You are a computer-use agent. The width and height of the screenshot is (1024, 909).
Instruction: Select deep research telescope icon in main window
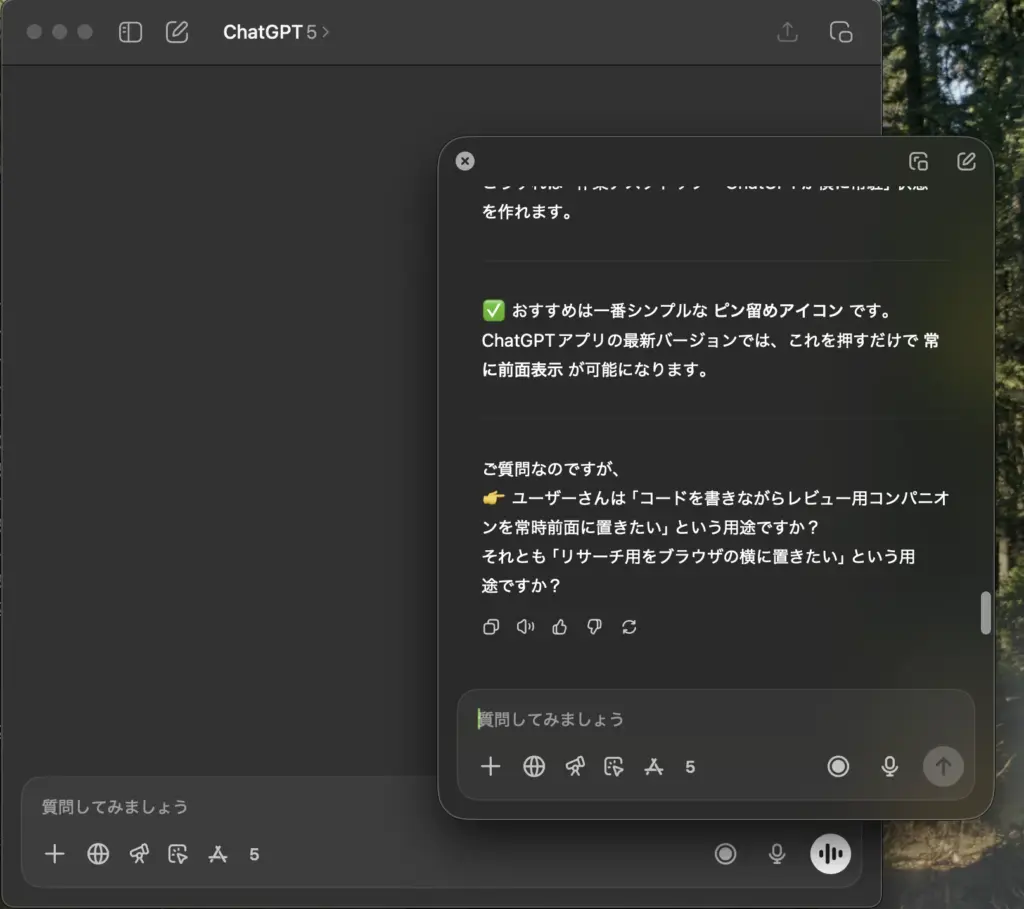point(139,853)
